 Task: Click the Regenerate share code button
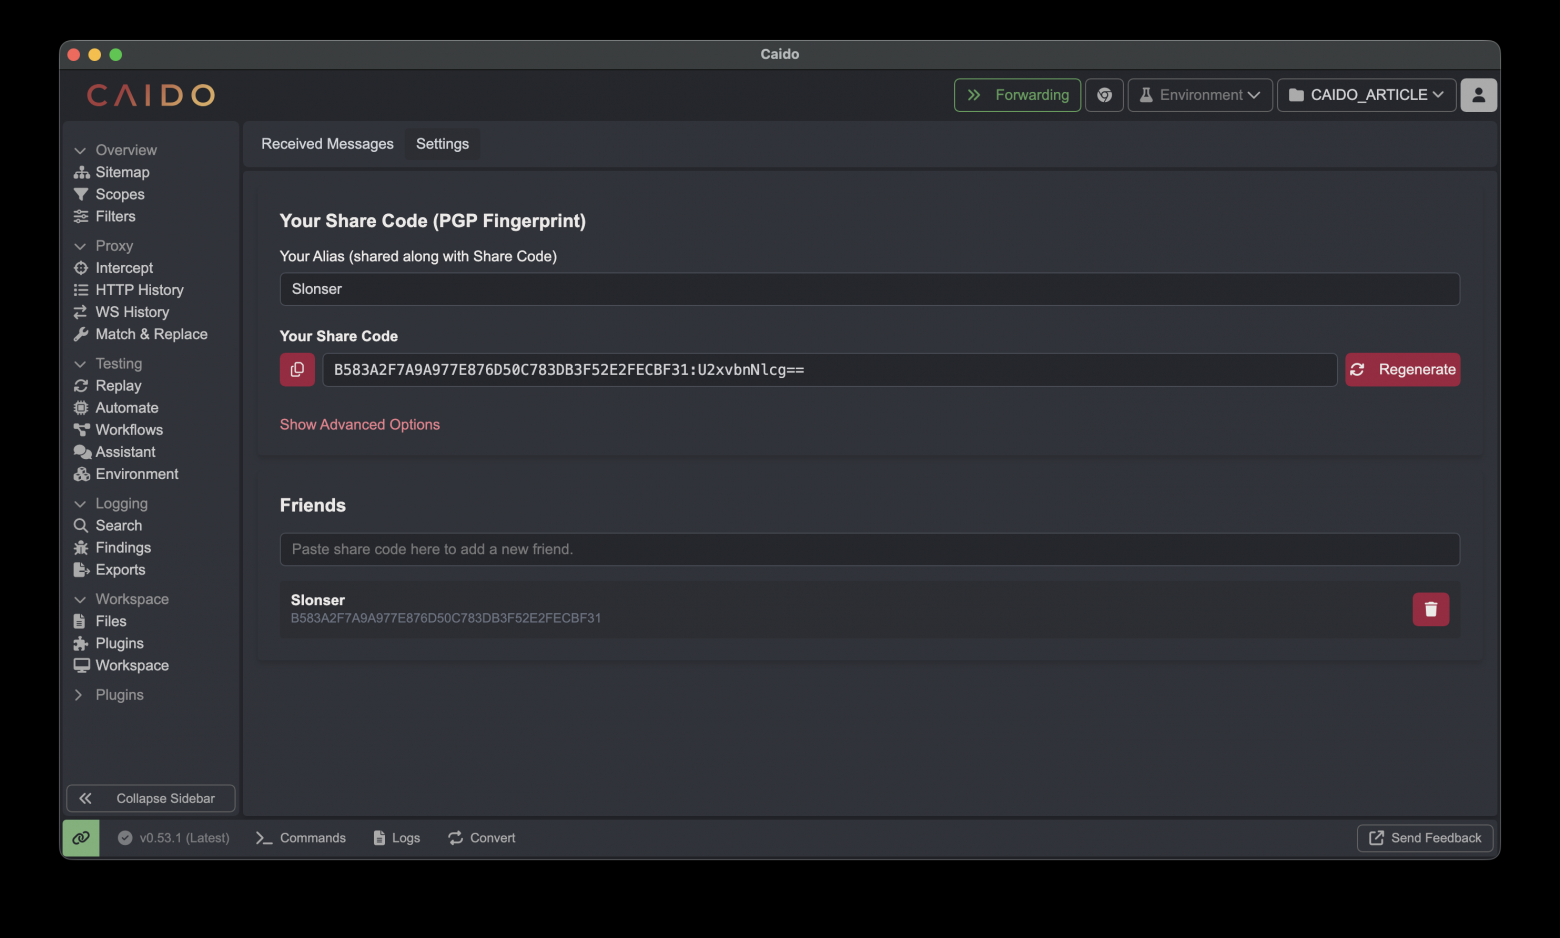coord(1402,370)
